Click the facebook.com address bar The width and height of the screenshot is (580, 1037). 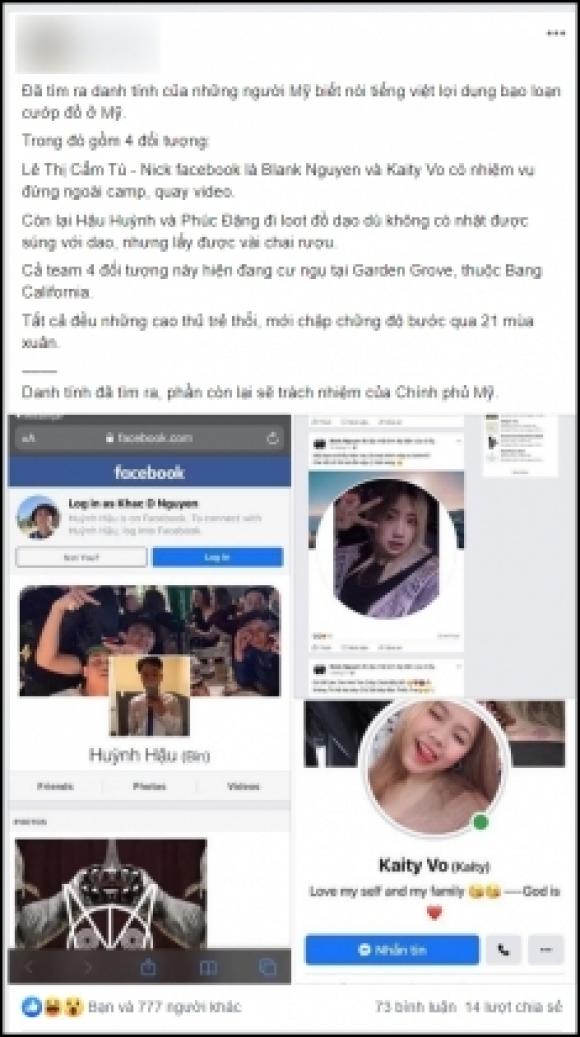149,438
